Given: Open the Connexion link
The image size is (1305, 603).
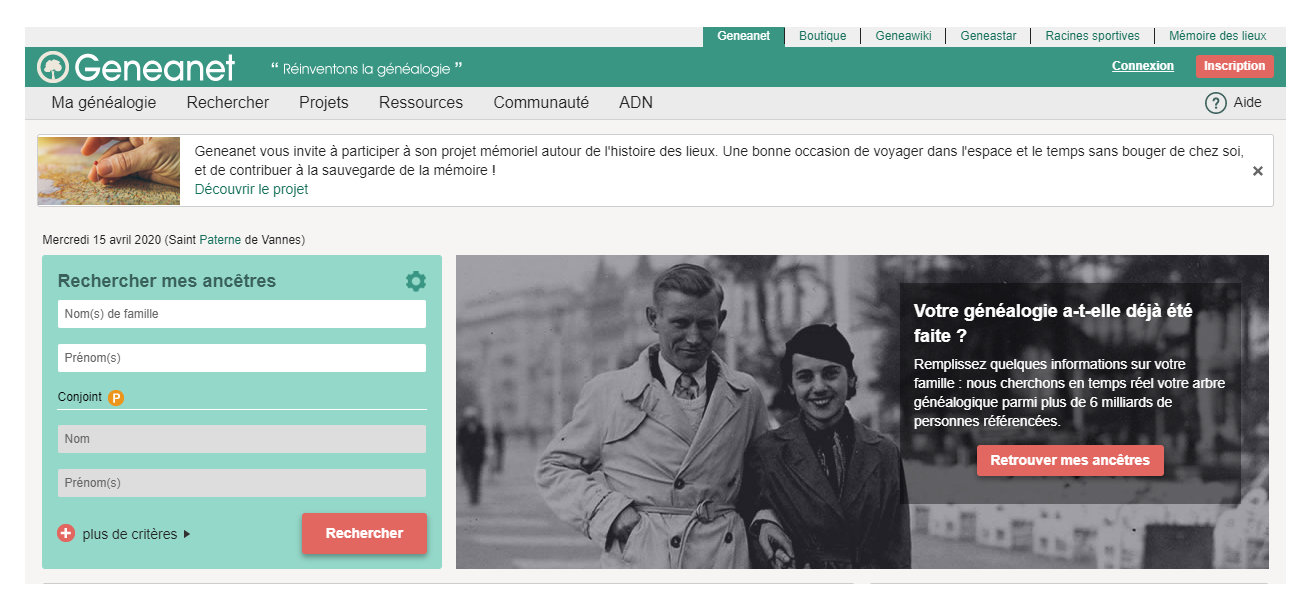Looking at the screenshot, I should (x=1142, y=66).
